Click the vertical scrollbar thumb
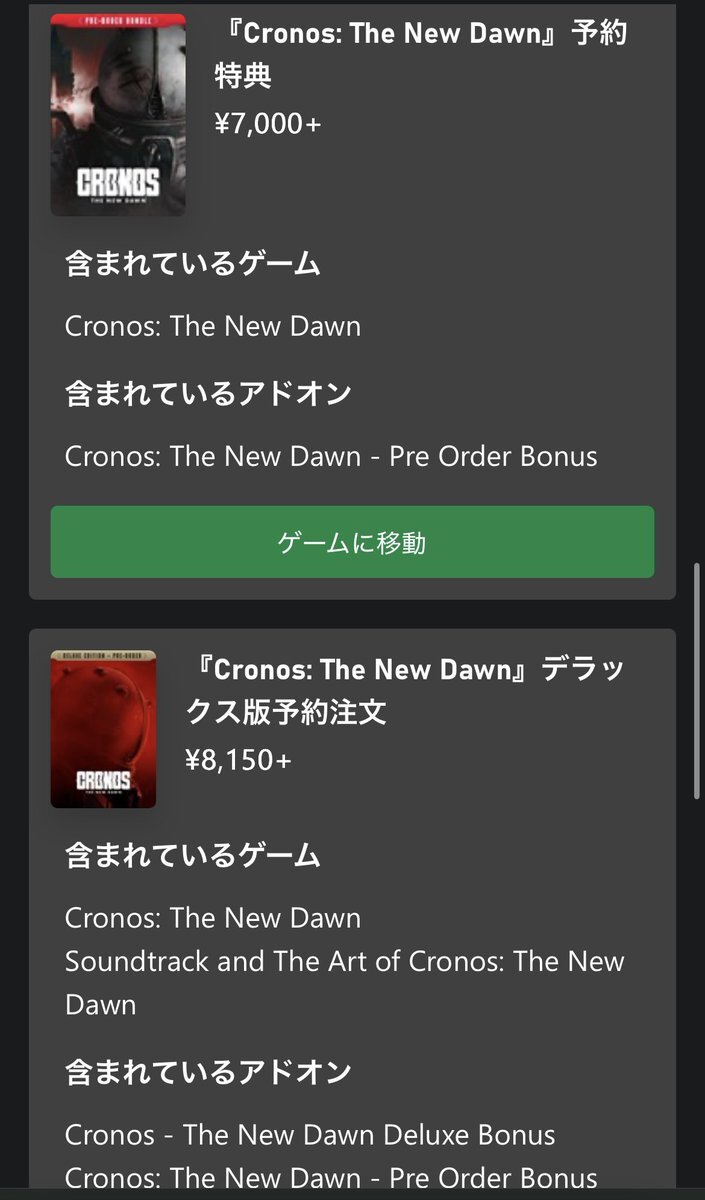Viewport: 705px width, 1200px height. [696, 681]
